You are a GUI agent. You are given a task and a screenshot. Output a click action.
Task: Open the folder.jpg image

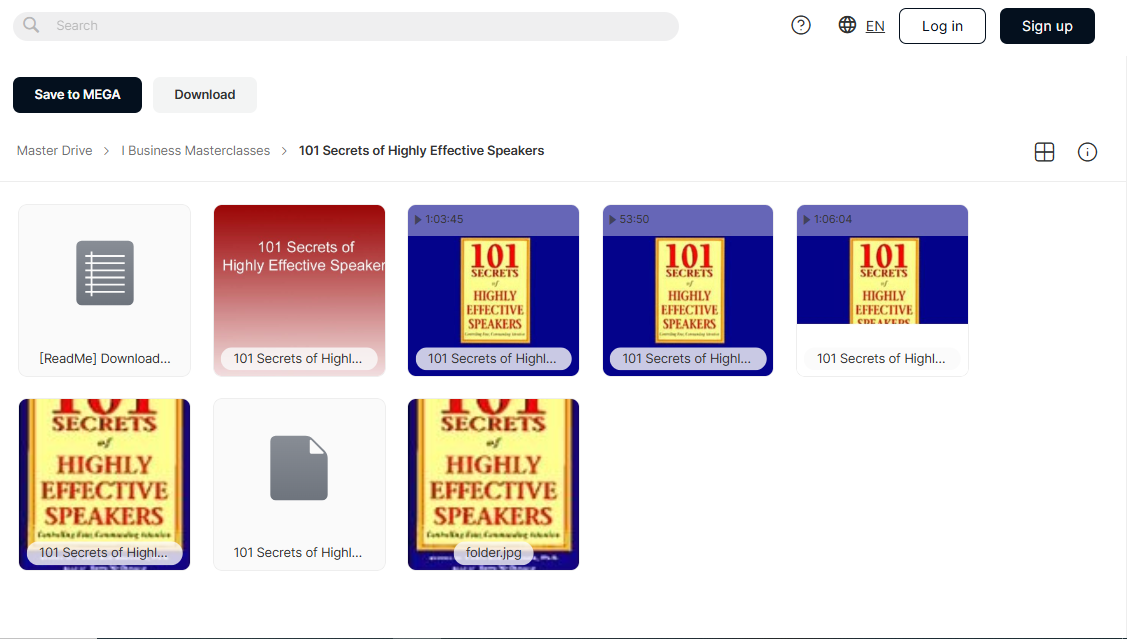click(494, 484)
